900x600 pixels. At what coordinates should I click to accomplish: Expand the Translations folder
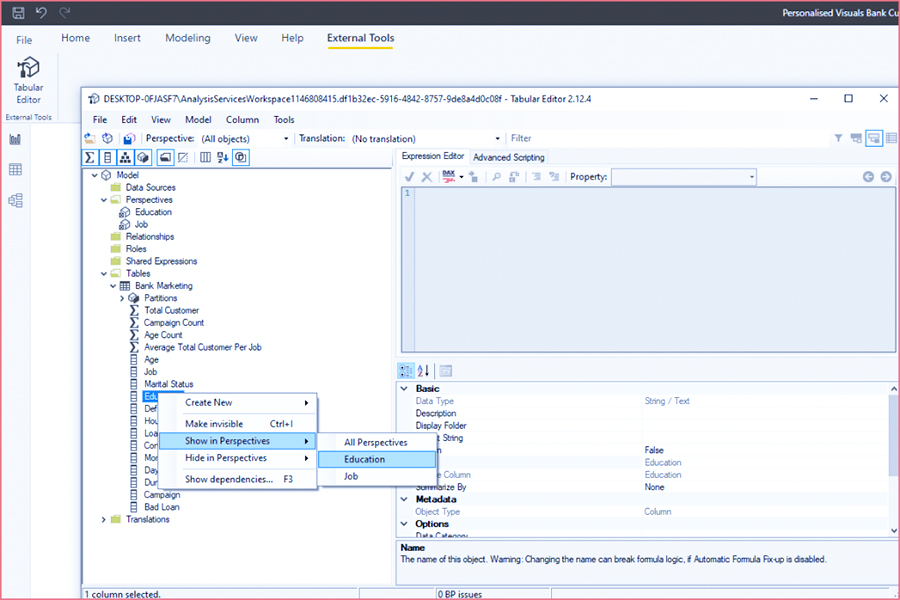click(104, 519)
